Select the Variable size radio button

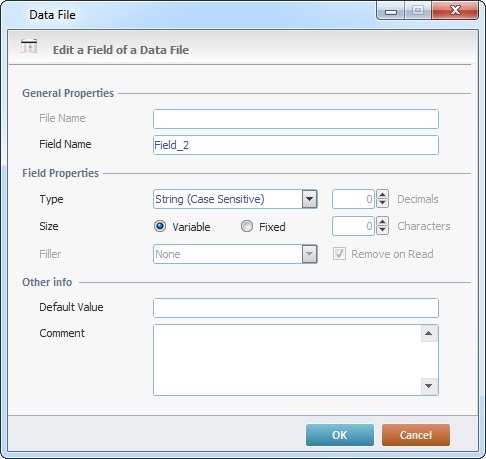click(160, 226)
